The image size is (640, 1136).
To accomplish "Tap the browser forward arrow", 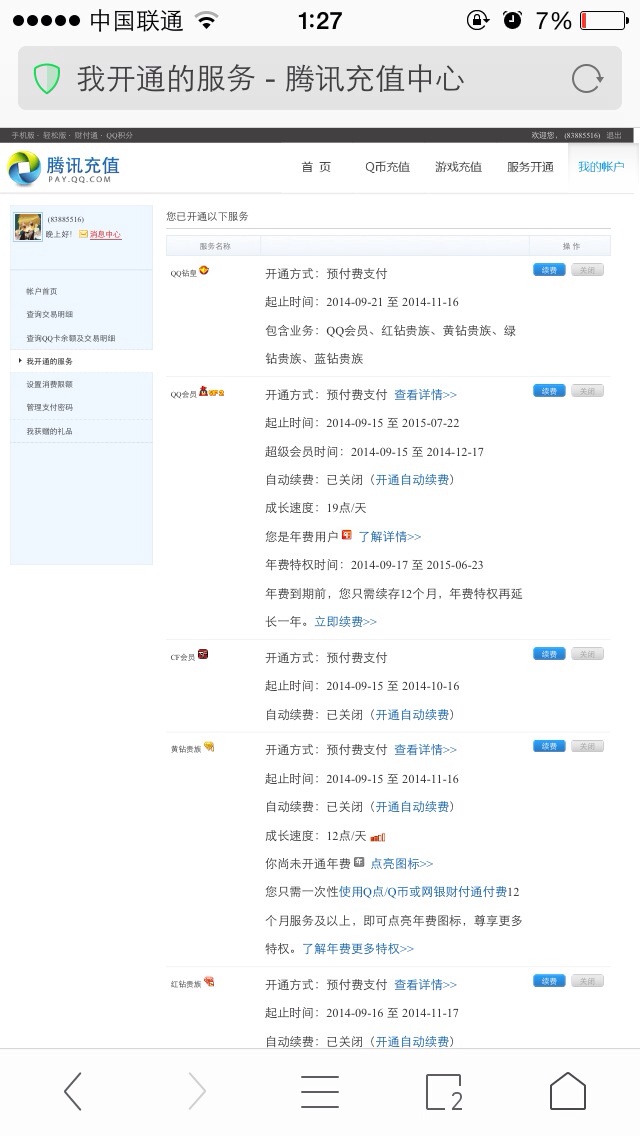I will [x=196, y=1091].
